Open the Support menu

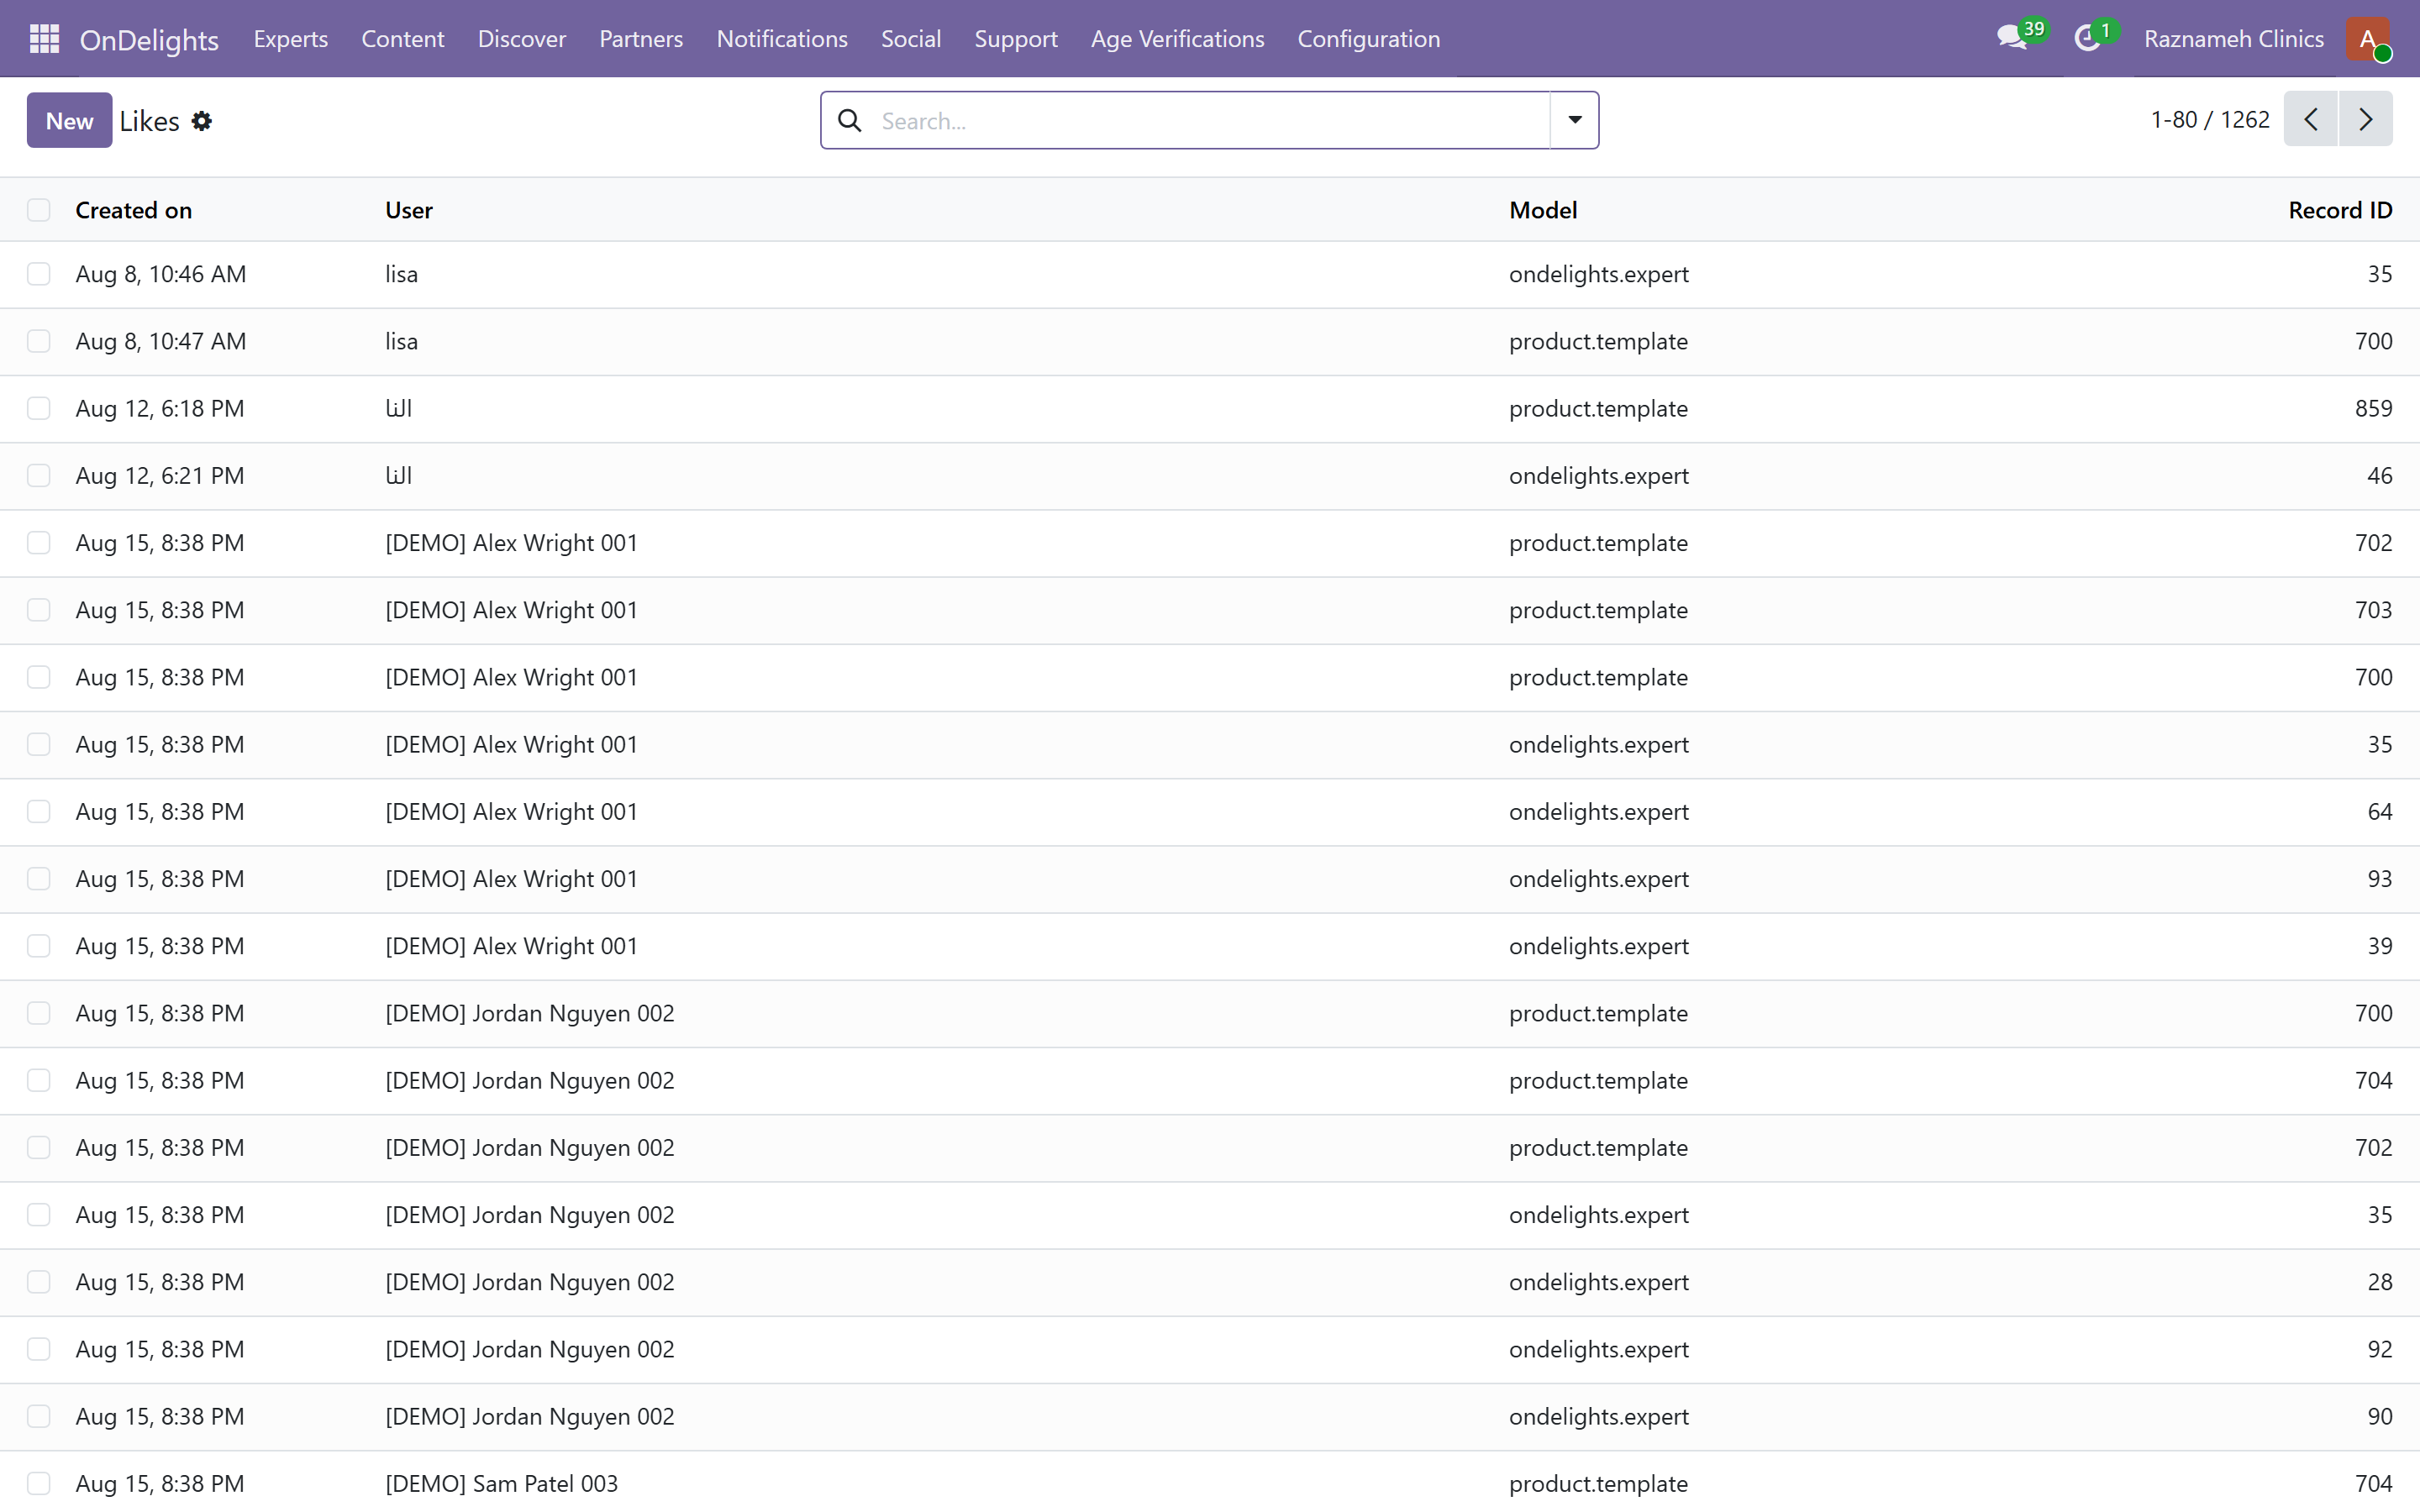[x=1016, y=39]
